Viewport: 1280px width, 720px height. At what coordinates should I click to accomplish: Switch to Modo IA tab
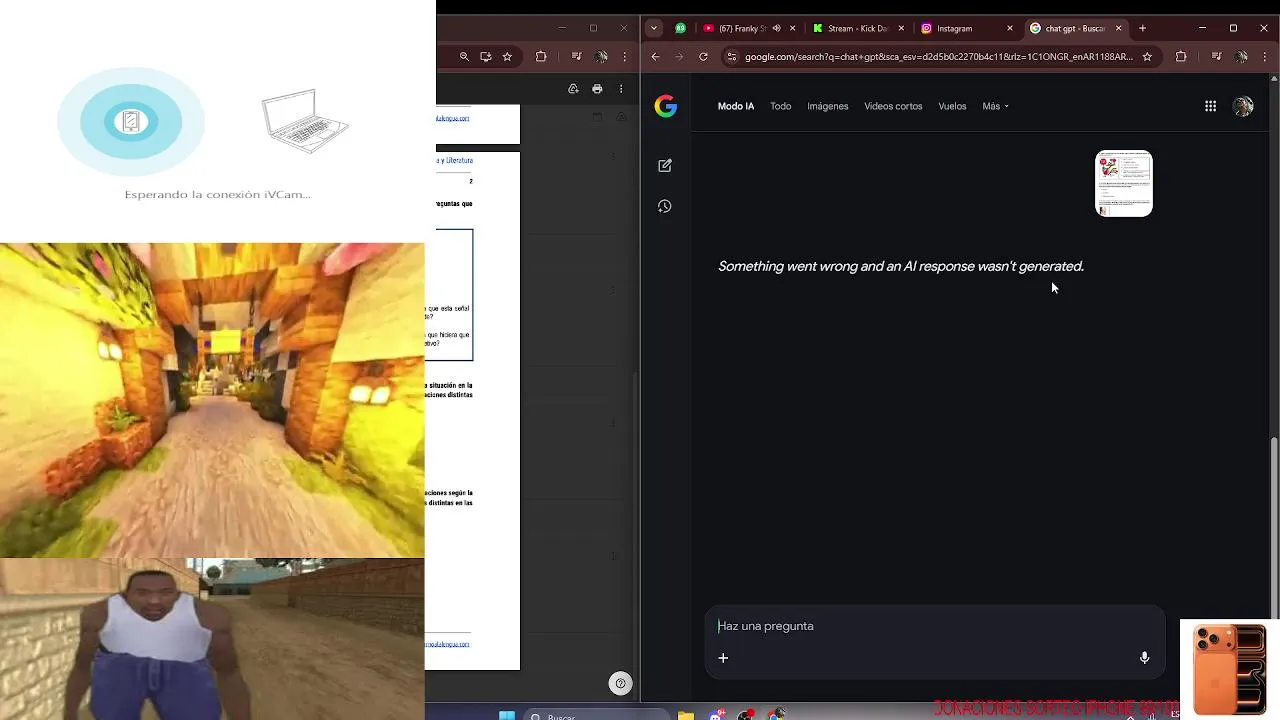(736, 106)
